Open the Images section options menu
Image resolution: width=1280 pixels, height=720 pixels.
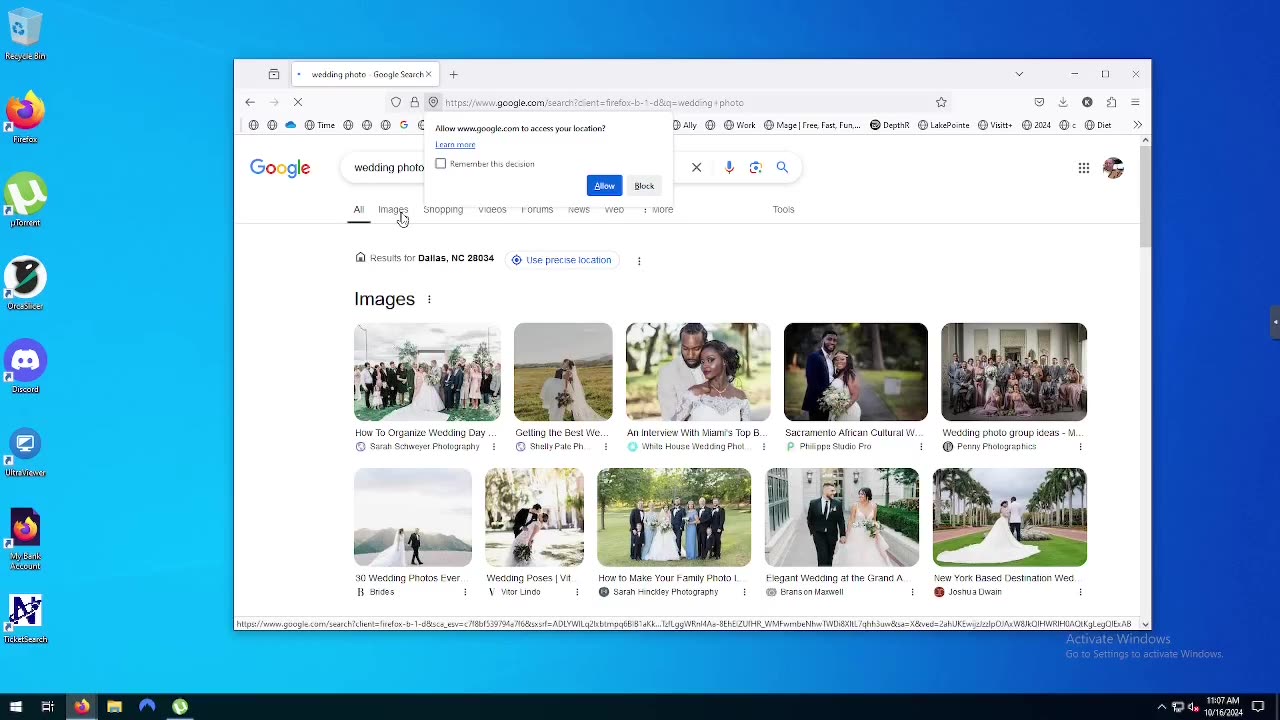(x=429, y=299)
